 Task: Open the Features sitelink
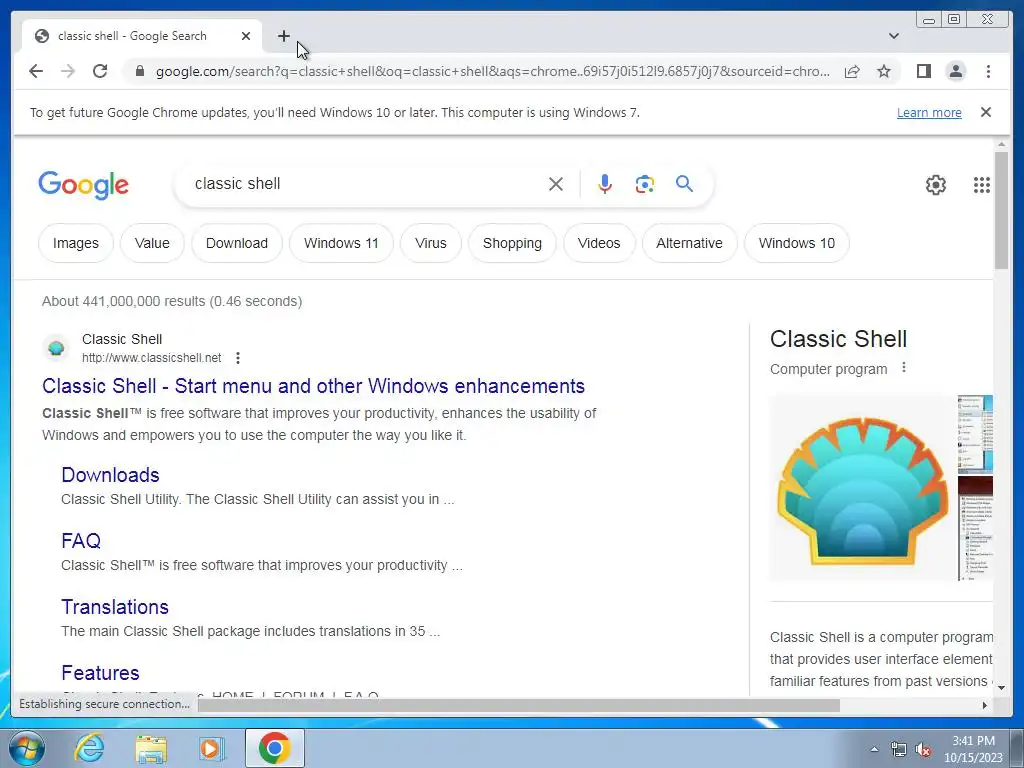(101, 673)
